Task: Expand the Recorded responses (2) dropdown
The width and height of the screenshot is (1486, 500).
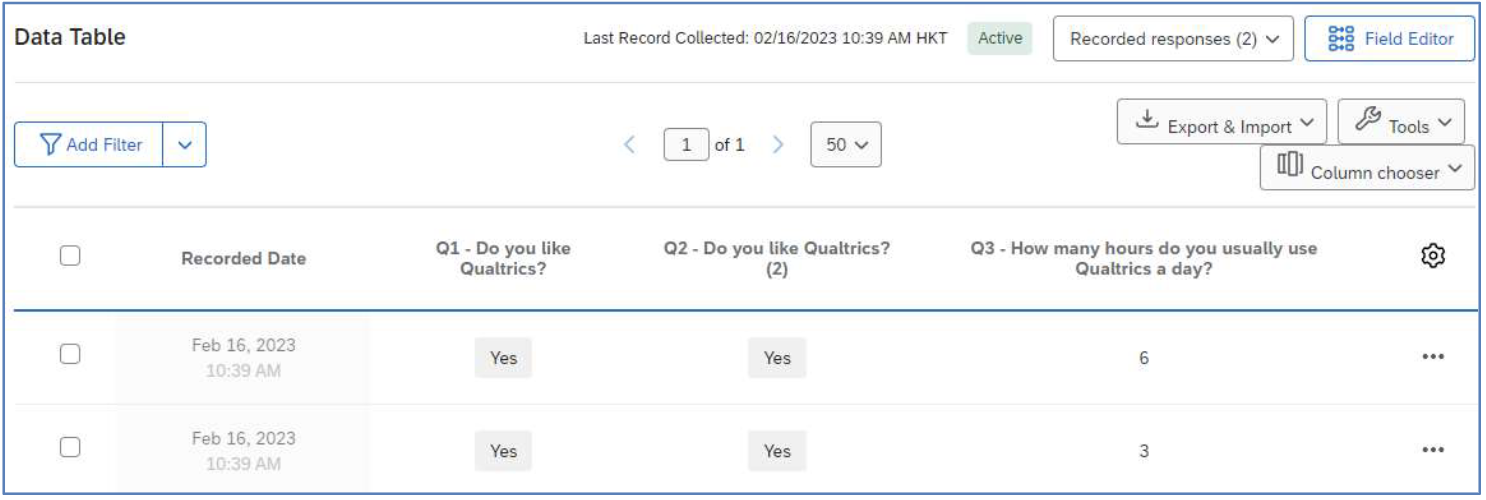Action: tap(1173, 40)
